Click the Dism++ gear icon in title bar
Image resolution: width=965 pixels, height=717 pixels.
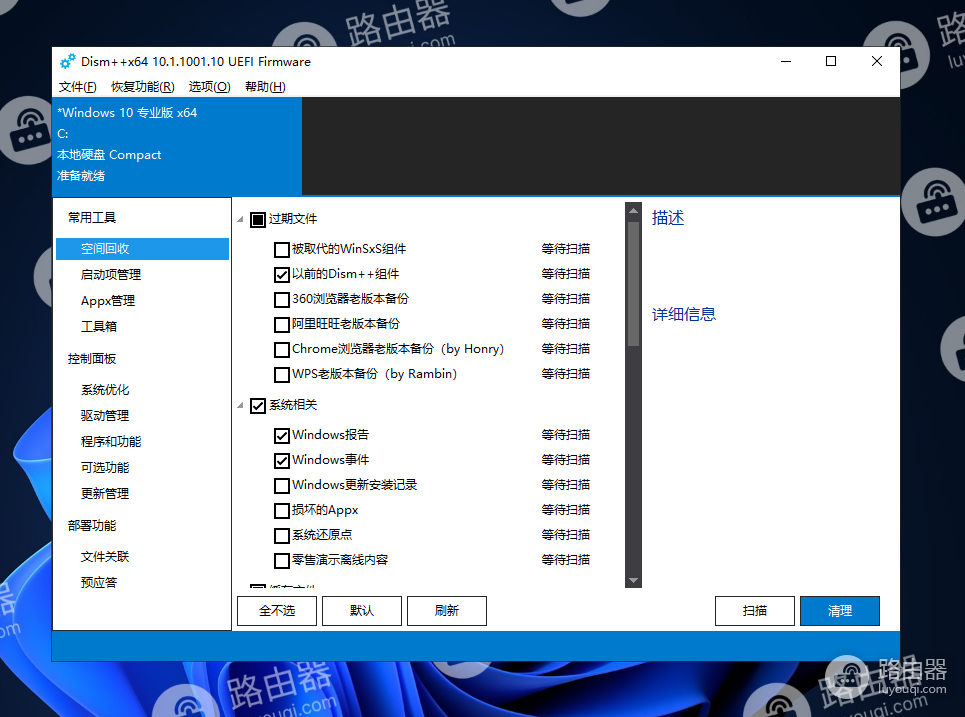tap(67, 62)
